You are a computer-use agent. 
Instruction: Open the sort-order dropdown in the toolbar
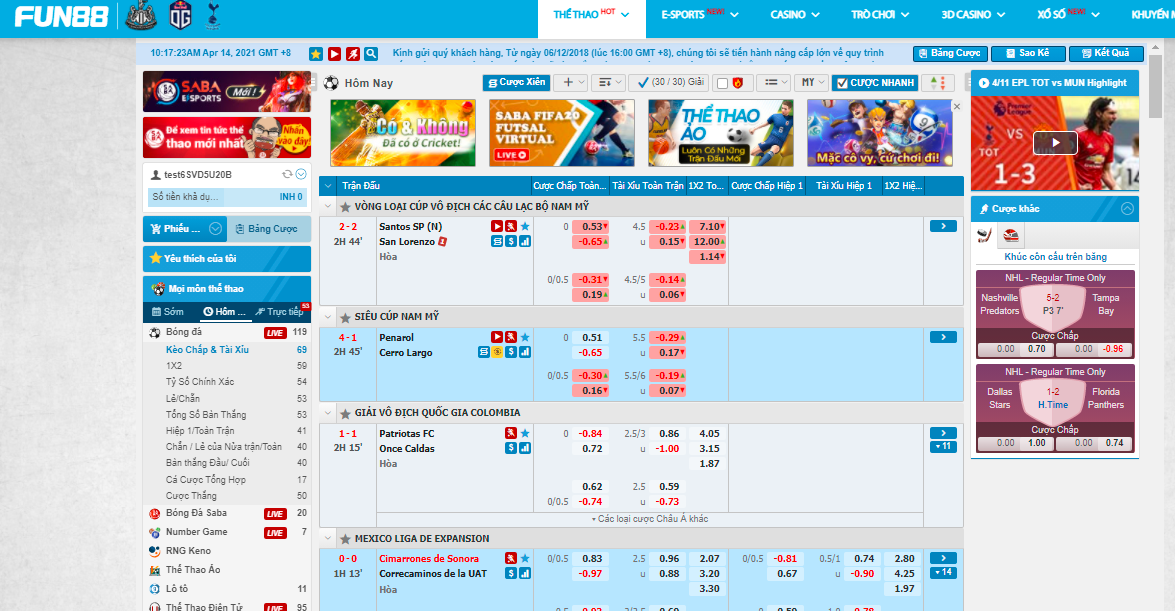(x=608, y=82)
